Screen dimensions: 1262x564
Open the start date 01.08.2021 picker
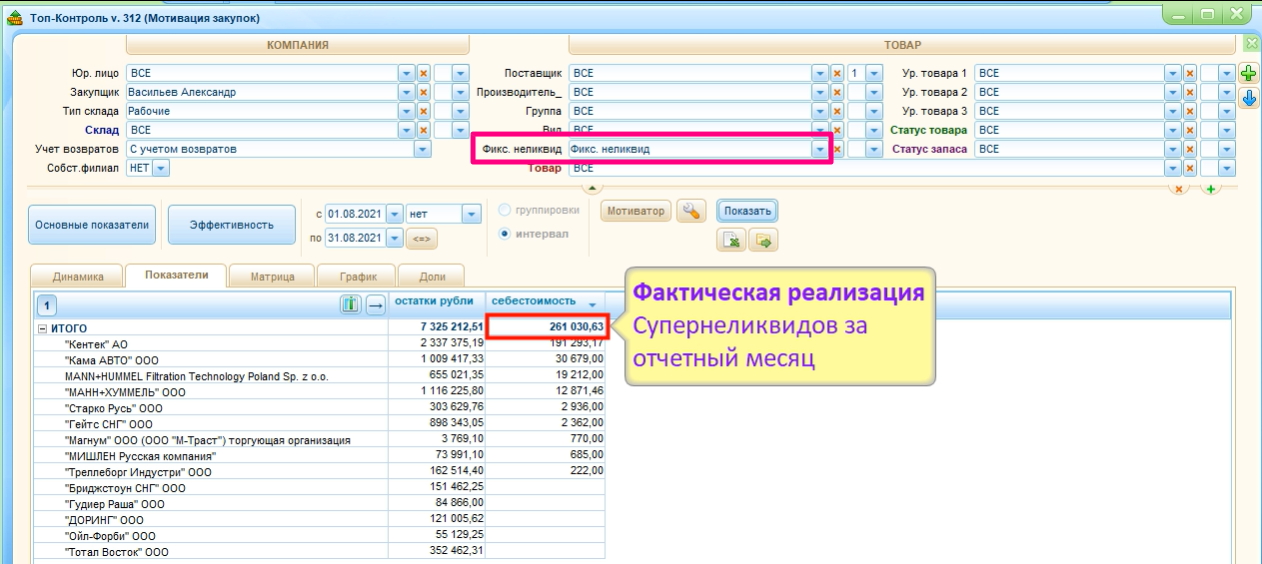pos(395,214)
